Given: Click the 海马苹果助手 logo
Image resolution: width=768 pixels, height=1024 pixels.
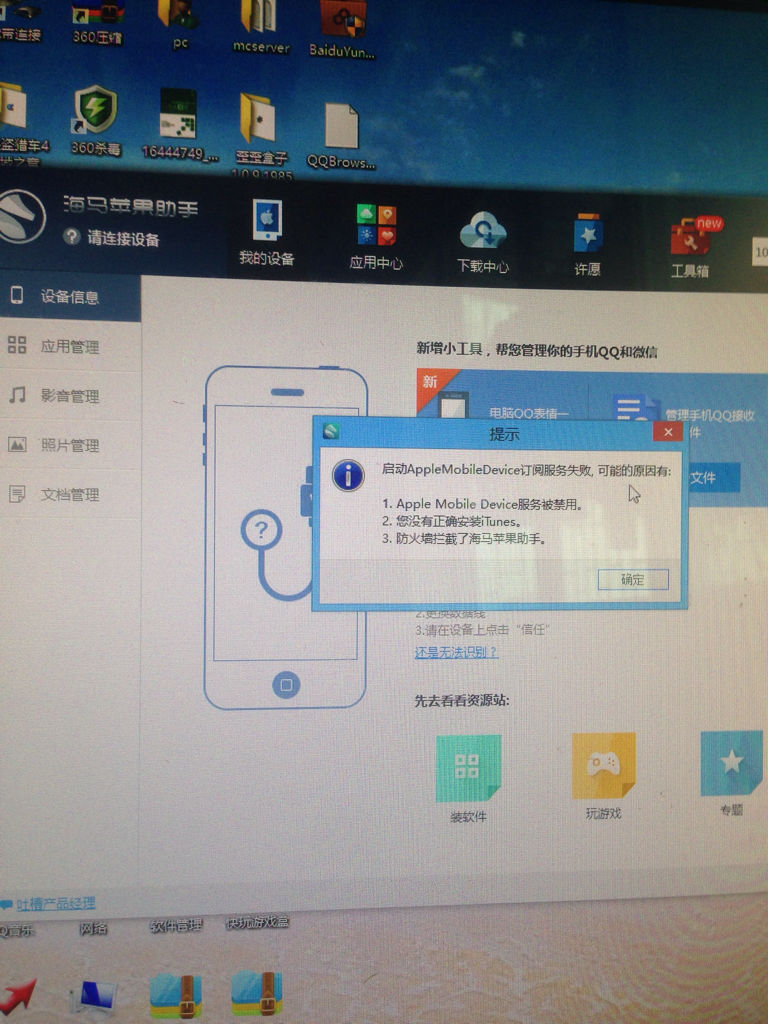Looking at the screenshot, I should click(20, 217).
